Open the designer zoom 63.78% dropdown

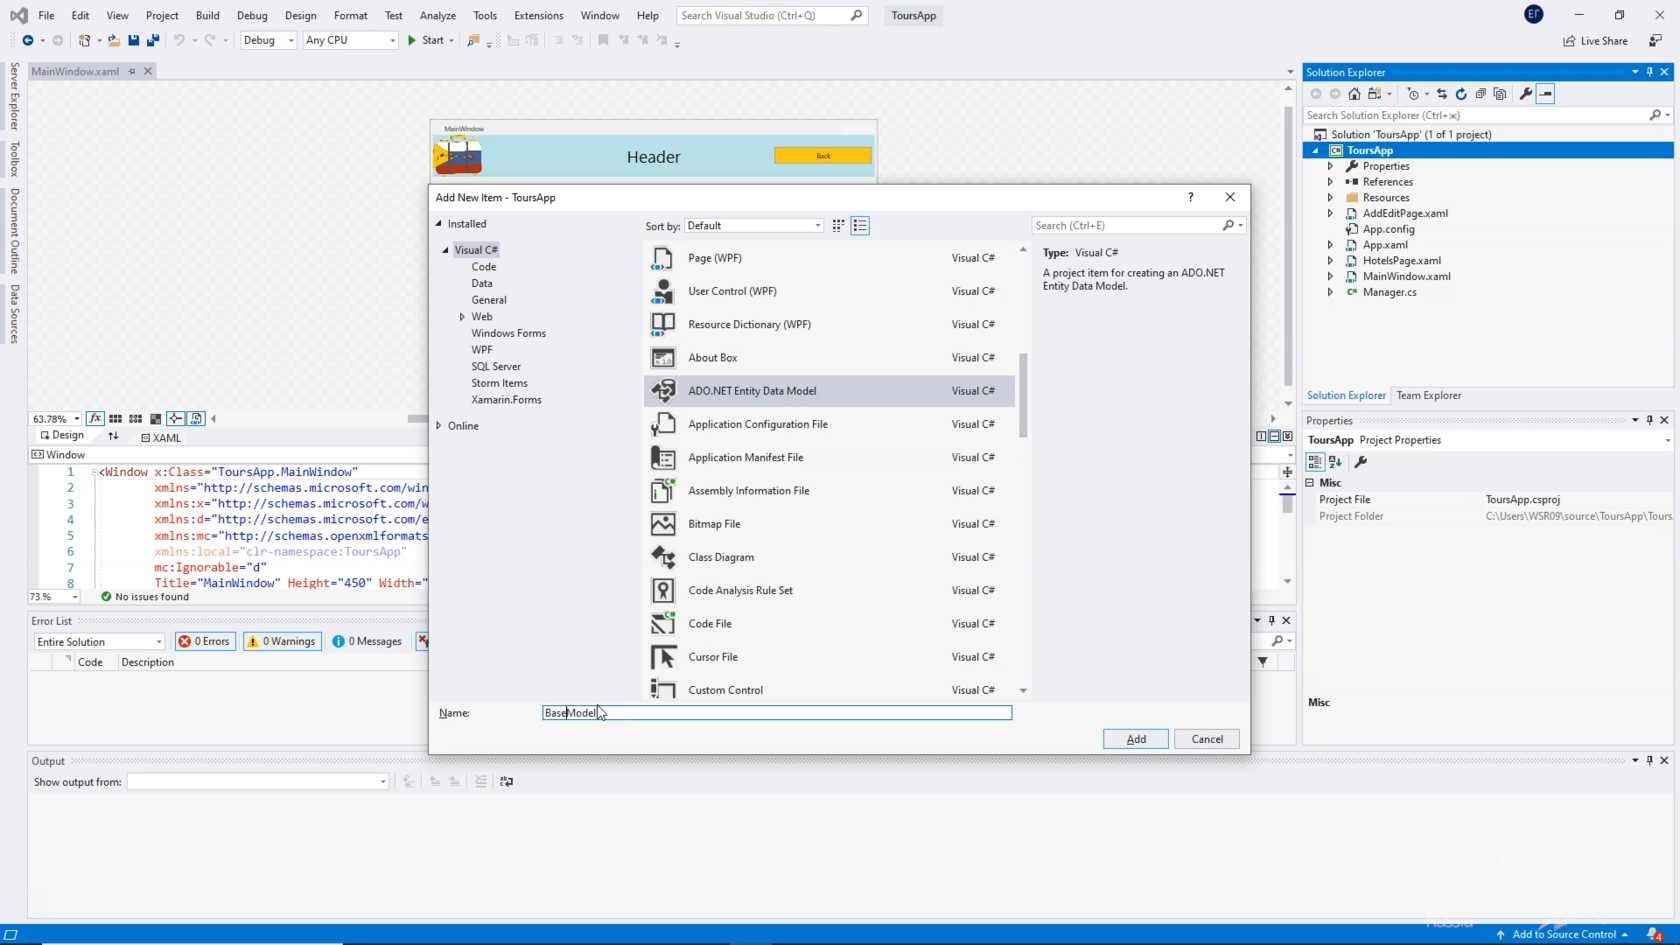[x=76, y=419]
